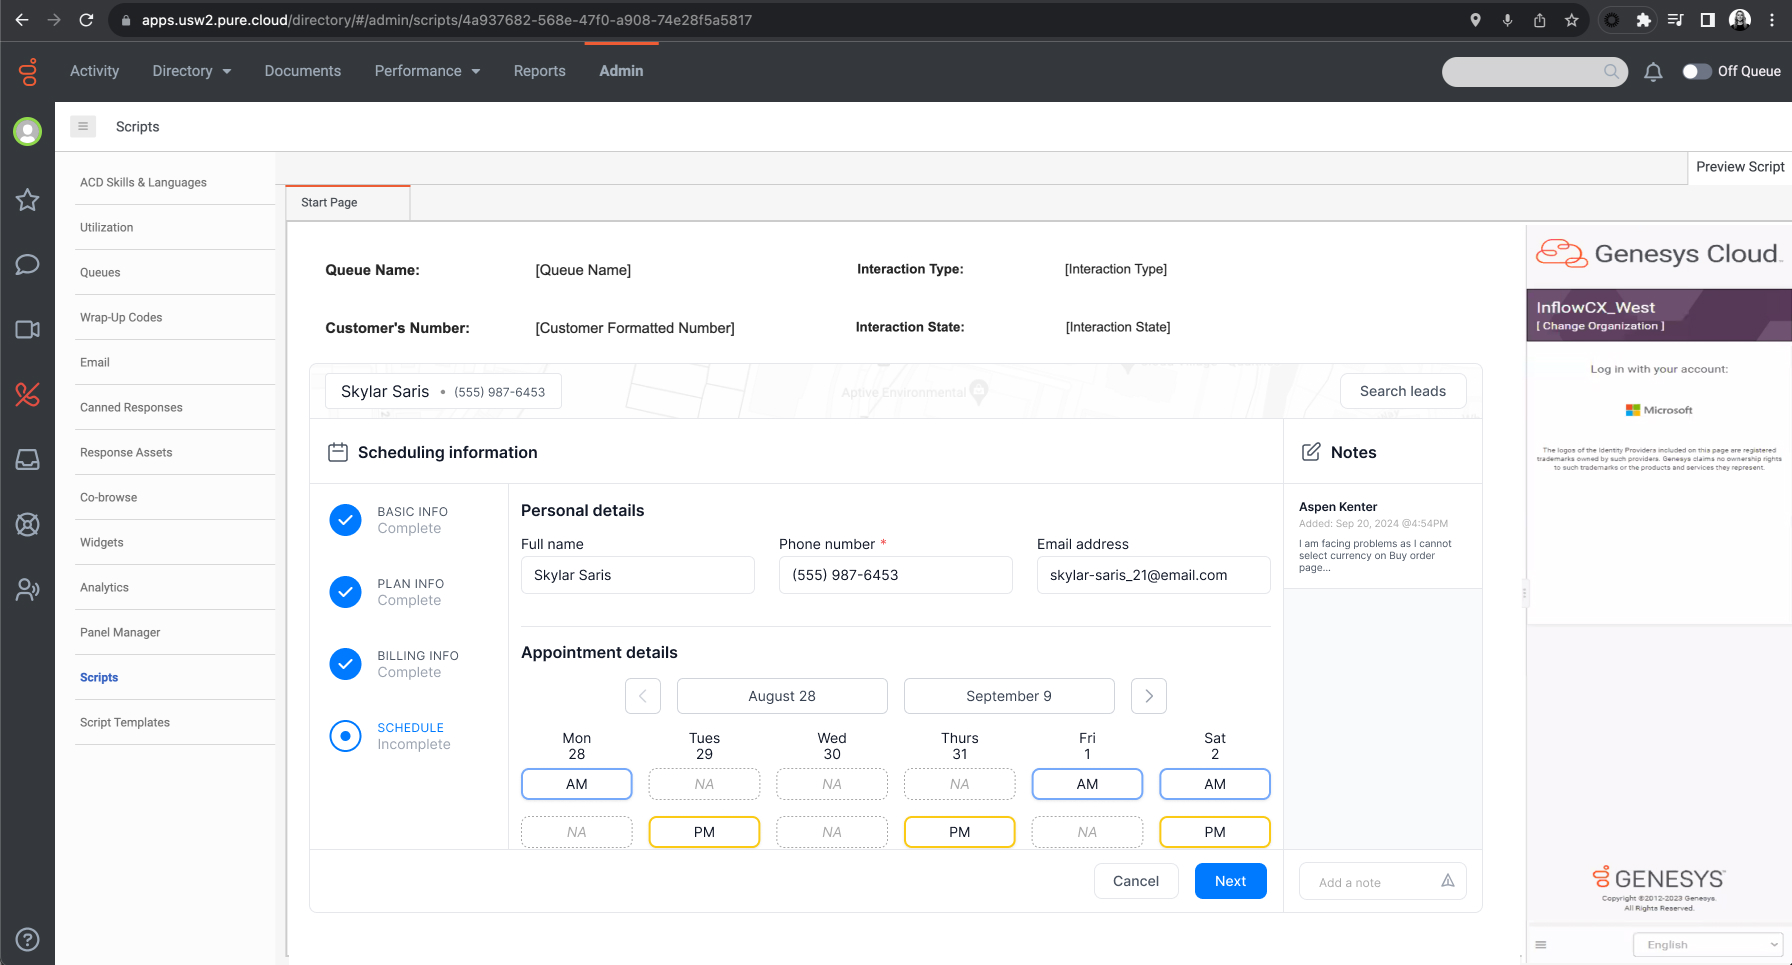Open the video camera icon in sidebar

[28, 330]
